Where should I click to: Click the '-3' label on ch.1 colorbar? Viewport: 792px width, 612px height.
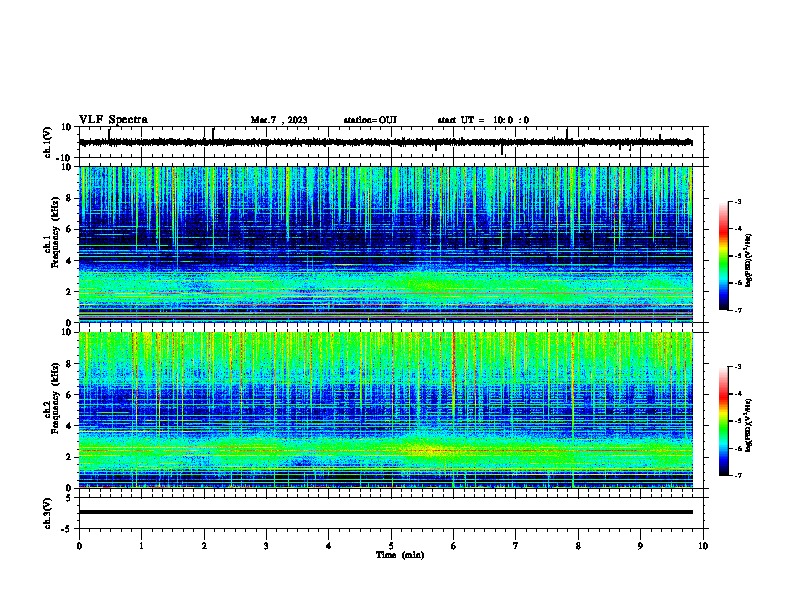(737, 202)
